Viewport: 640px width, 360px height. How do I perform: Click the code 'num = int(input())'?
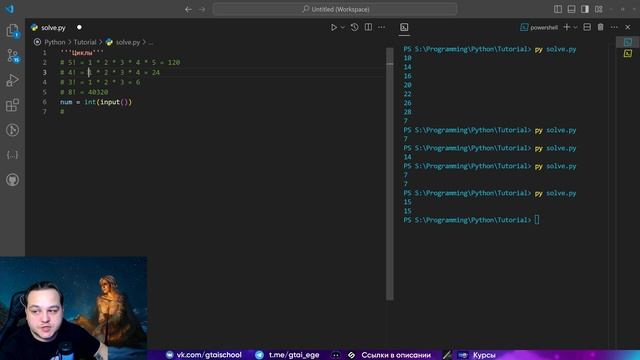tap(96, 102)
